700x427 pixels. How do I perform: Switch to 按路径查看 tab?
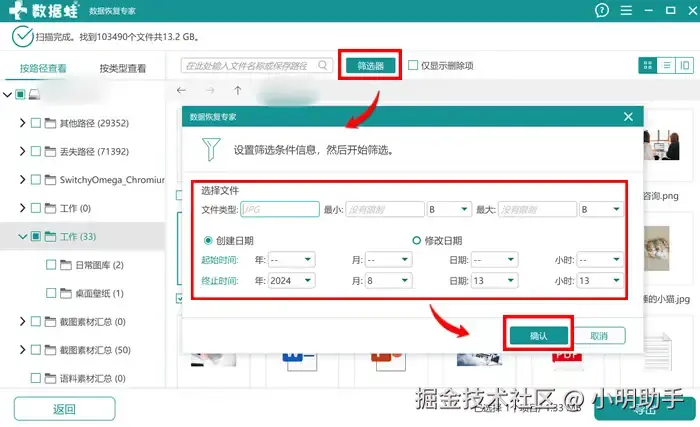(x=43, y=68)
